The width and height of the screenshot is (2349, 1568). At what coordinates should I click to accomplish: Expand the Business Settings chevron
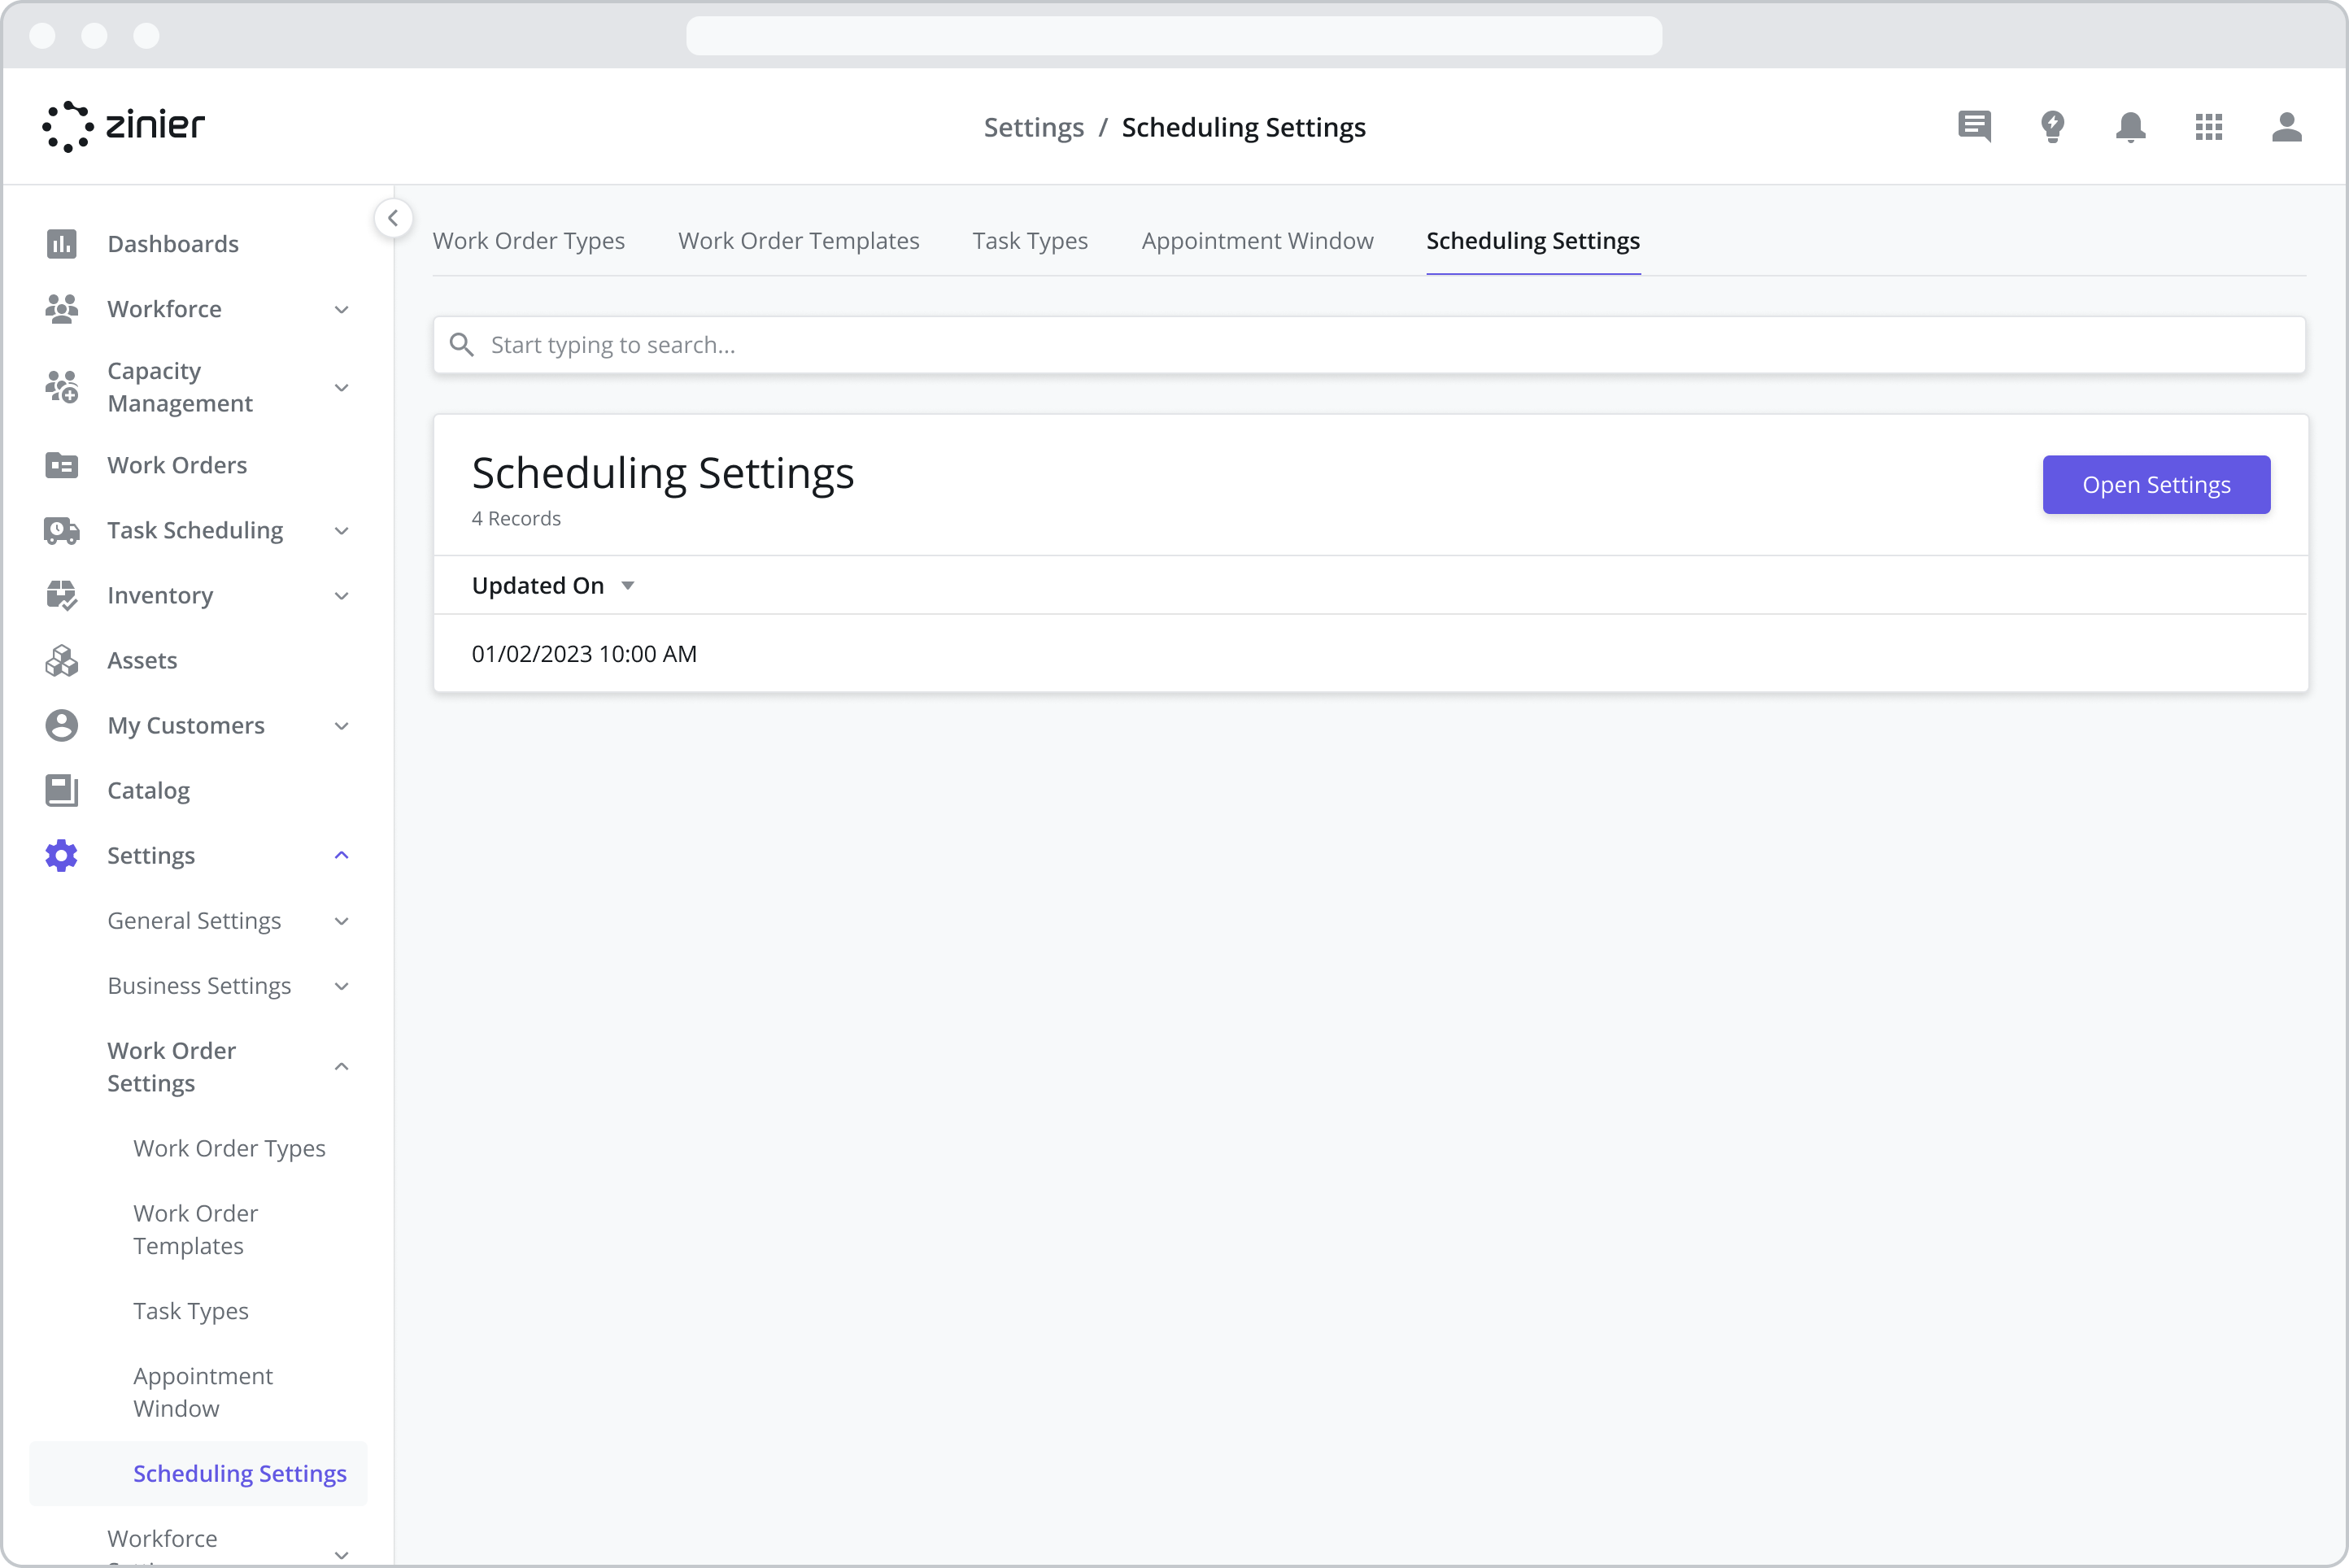coord(341,986)
